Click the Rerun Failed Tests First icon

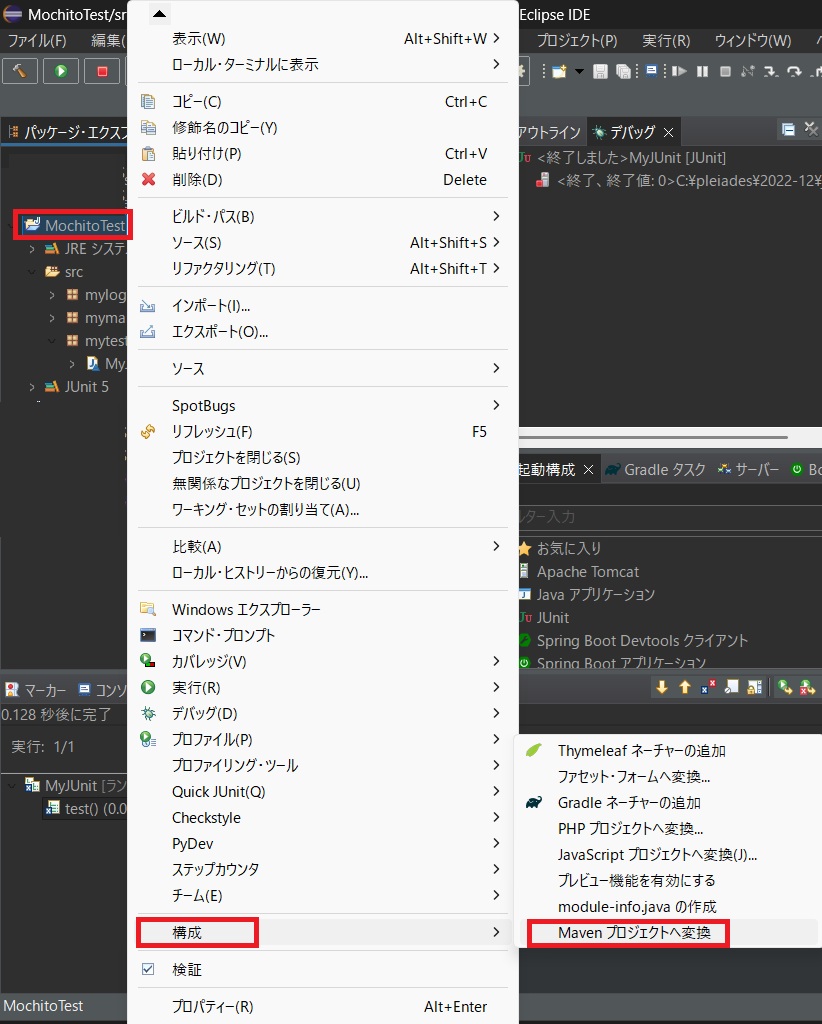[x=808, y=687]
